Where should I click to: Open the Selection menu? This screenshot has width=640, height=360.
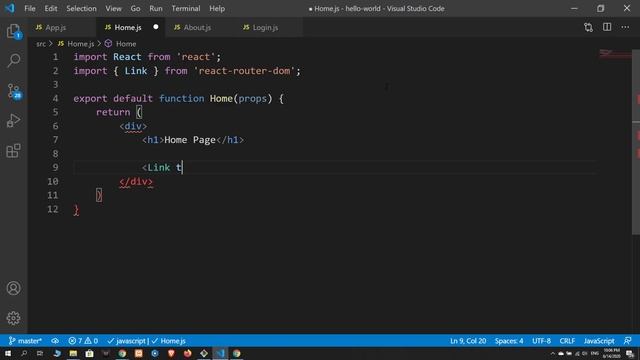click(81, 8)
